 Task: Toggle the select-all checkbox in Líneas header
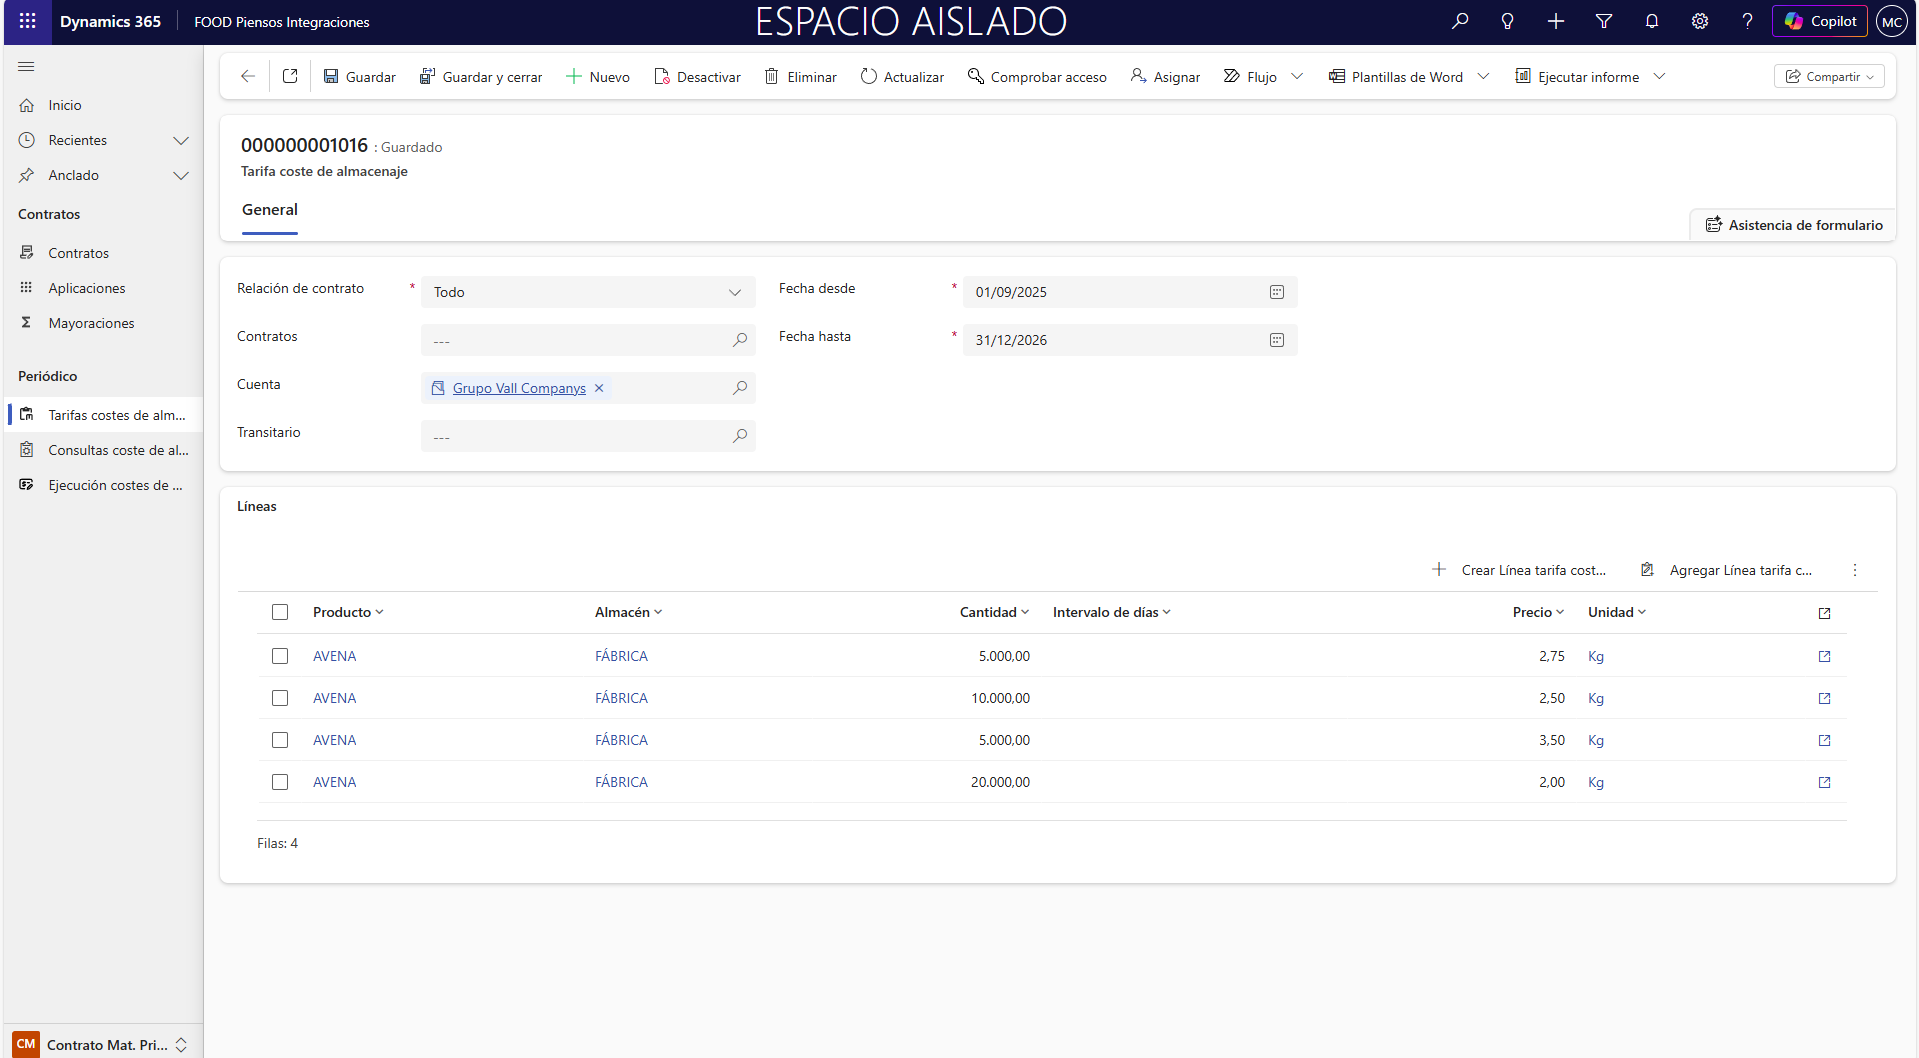280,612
